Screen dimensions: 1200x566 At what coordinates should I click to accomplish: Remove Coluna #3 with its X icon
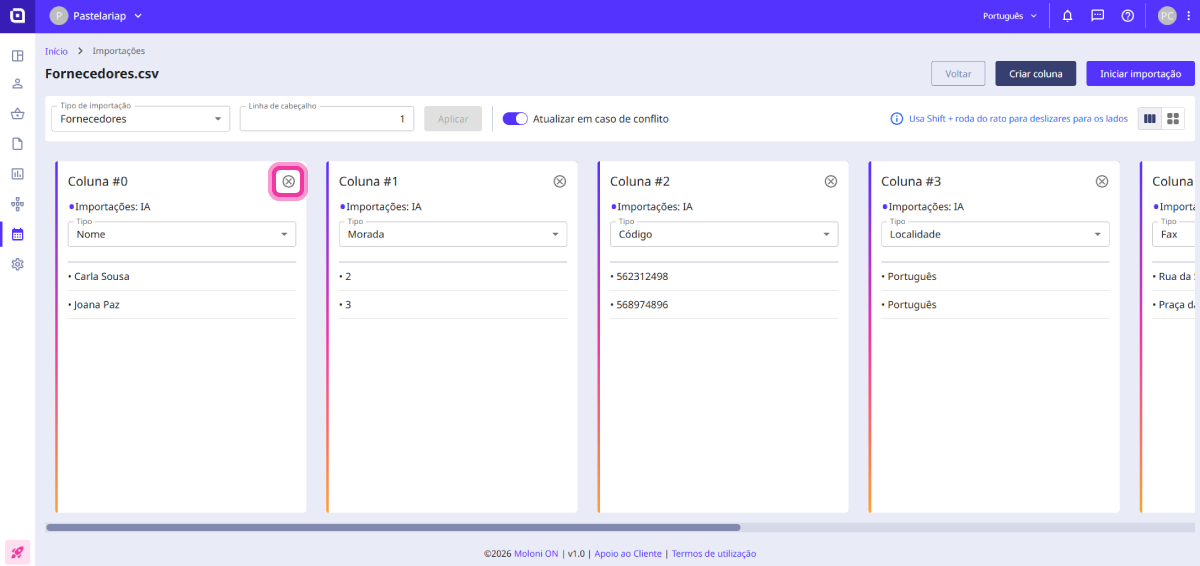[1102, 181]
